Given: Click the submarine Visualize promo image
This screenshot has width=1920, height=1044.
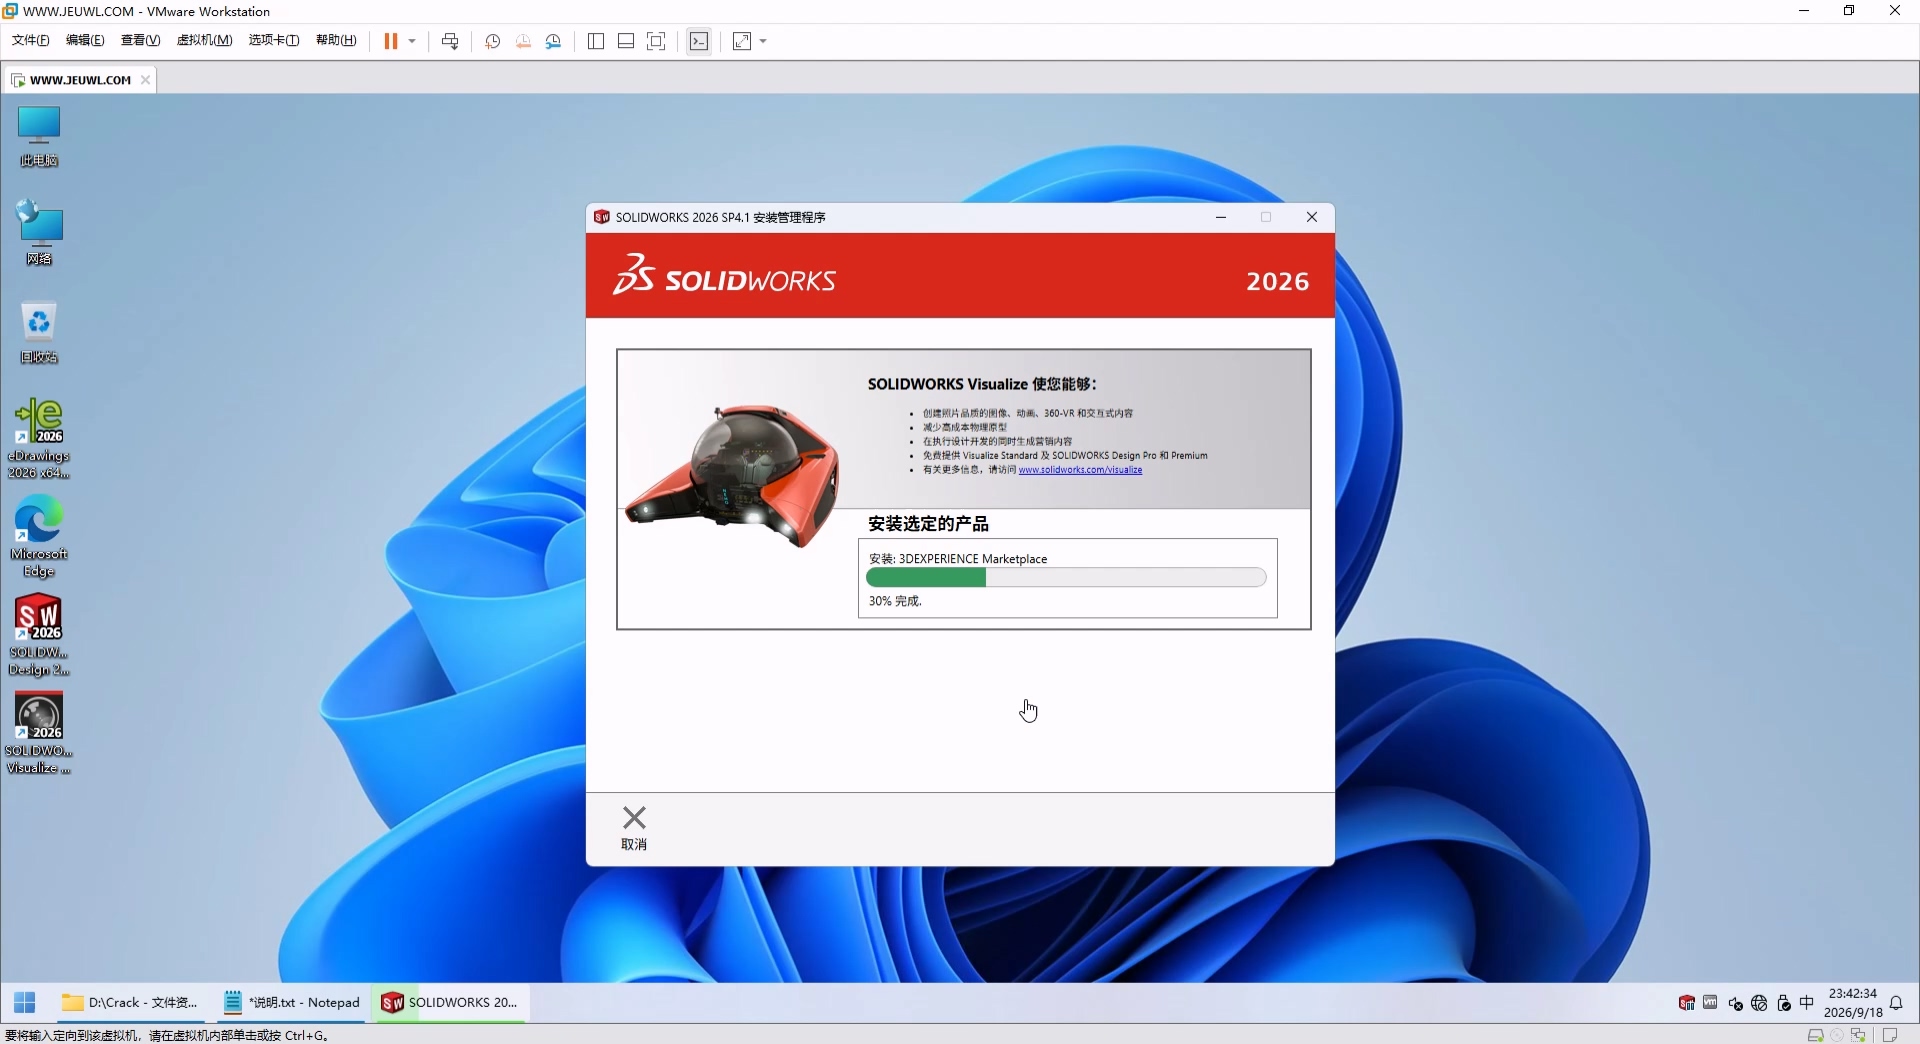Looking at the screenshot, I should click(x=732, y=477).
